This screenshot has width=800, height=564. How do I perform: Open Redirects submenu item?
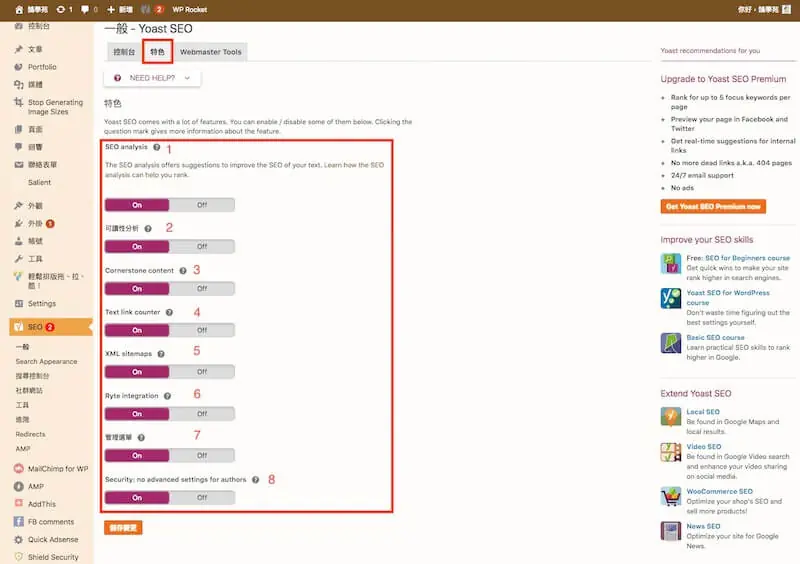[30, 434]
